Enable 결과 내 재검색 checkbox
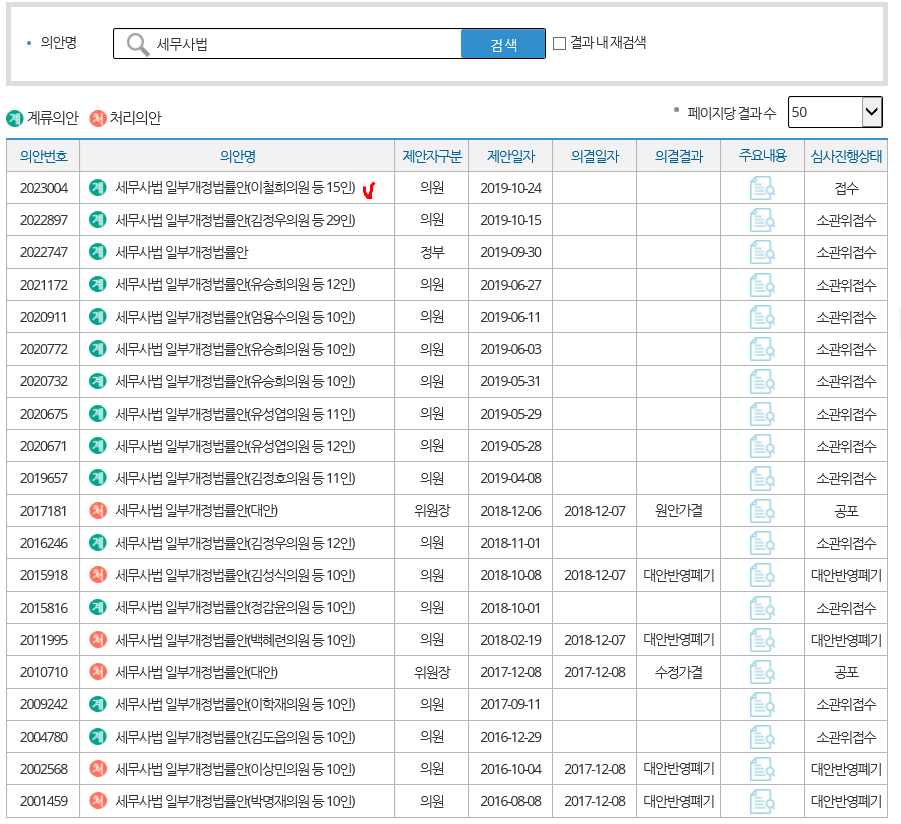 point(559,44)
